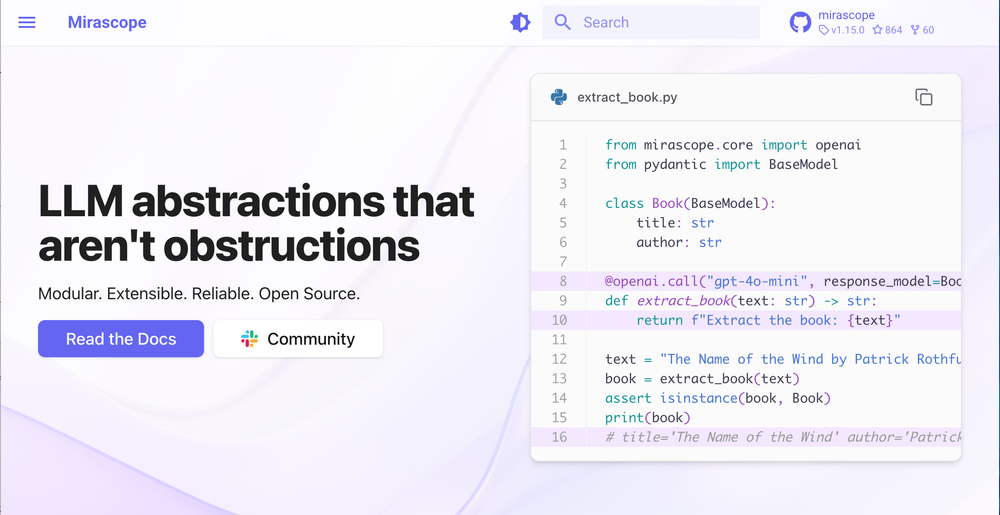
Task: Select the extract_book.py file name
Action: point(627,97)
